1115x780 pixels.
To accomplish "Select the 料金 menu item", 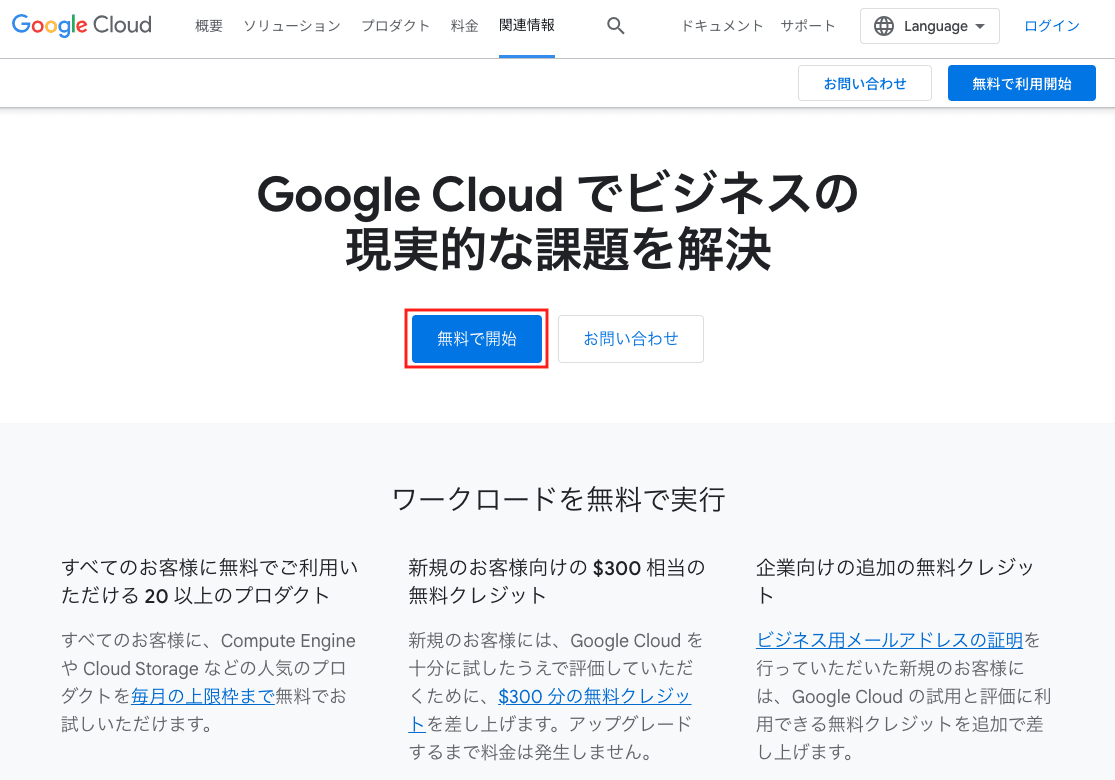I will pos(464,26).
